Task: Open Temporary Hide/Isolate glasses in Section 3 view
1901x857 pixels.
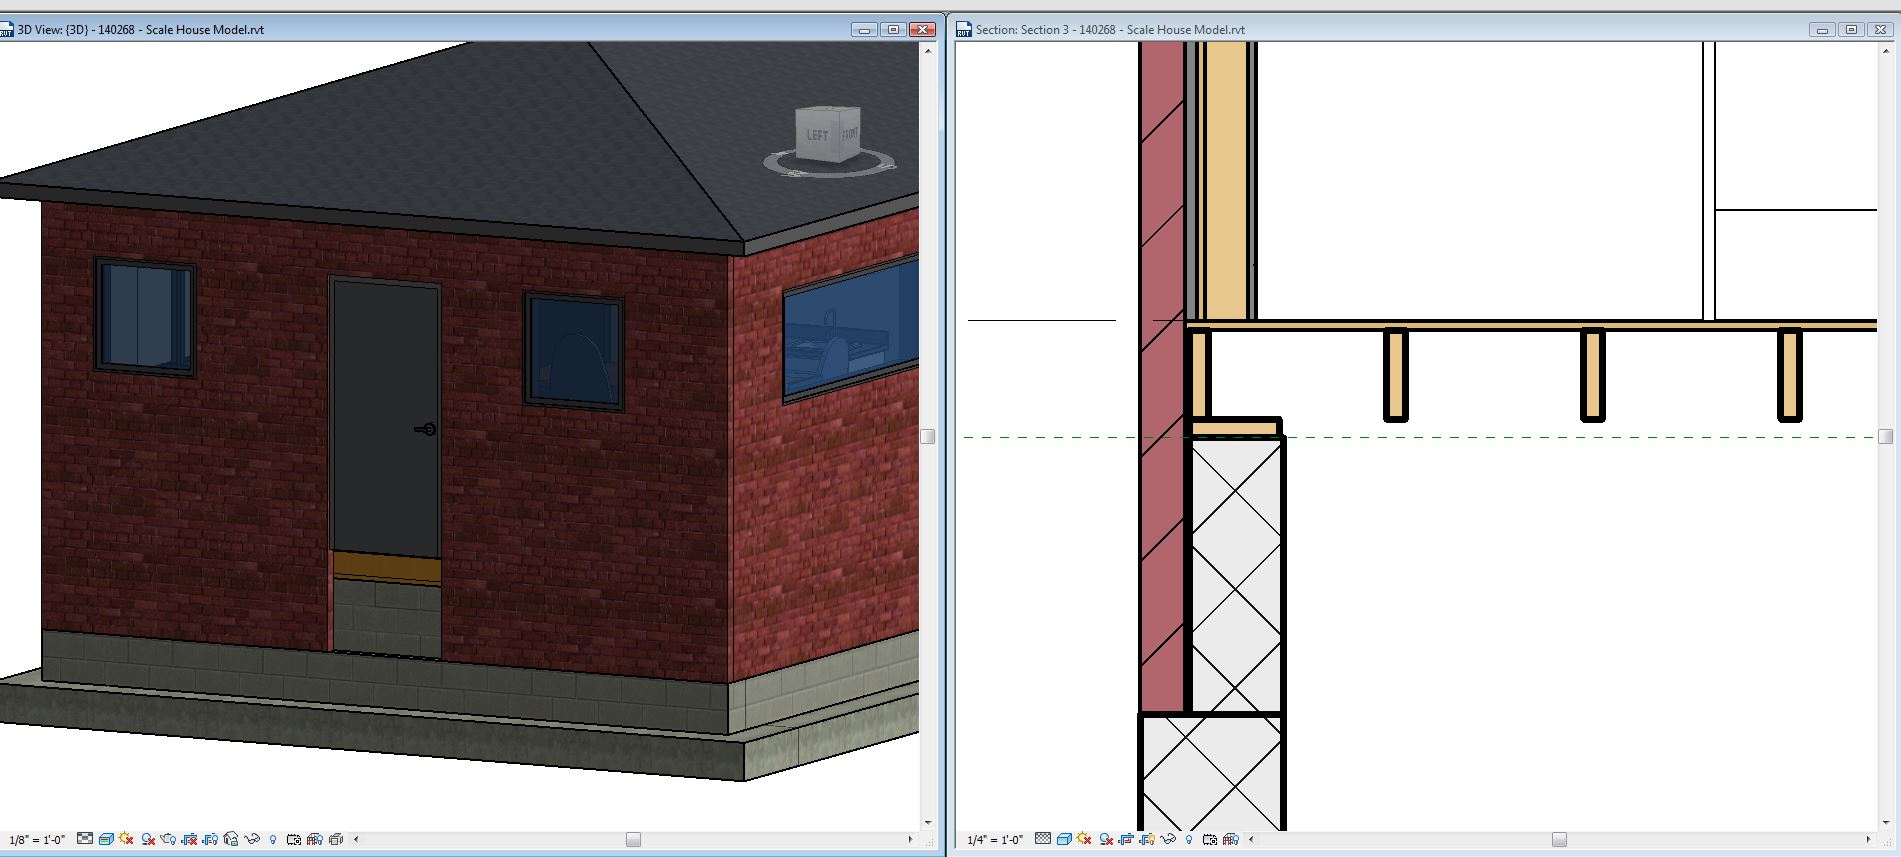Action: click(1169, 839)
